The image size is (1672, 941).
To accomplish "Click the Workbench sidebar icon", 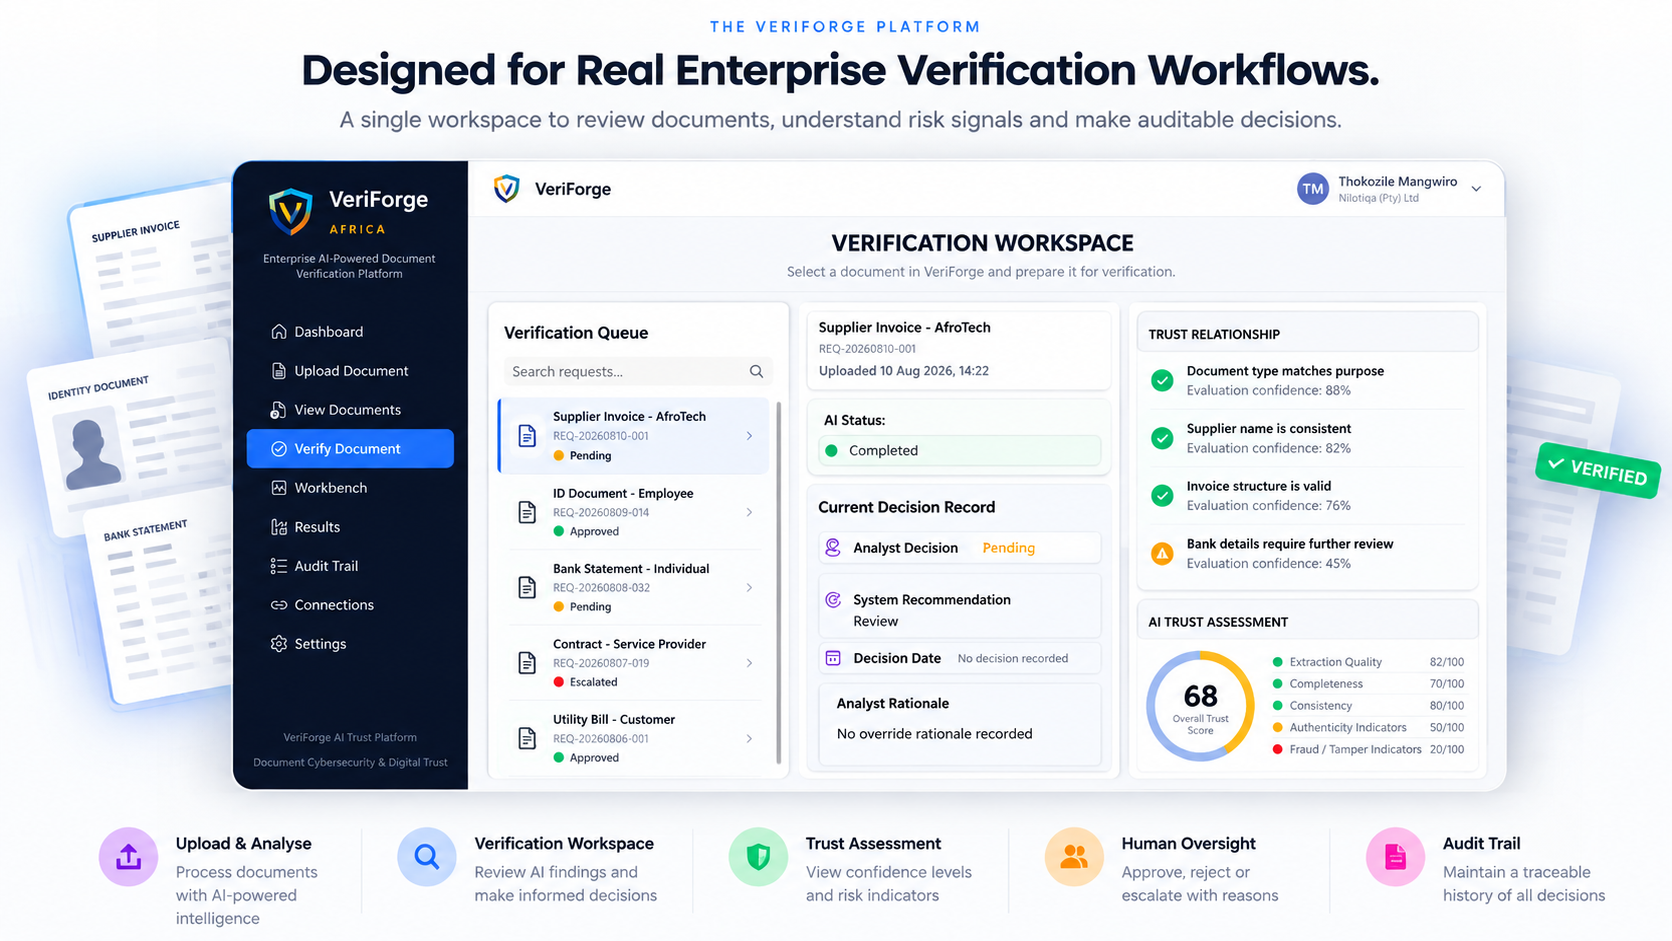I will click(x=279, y=488).
